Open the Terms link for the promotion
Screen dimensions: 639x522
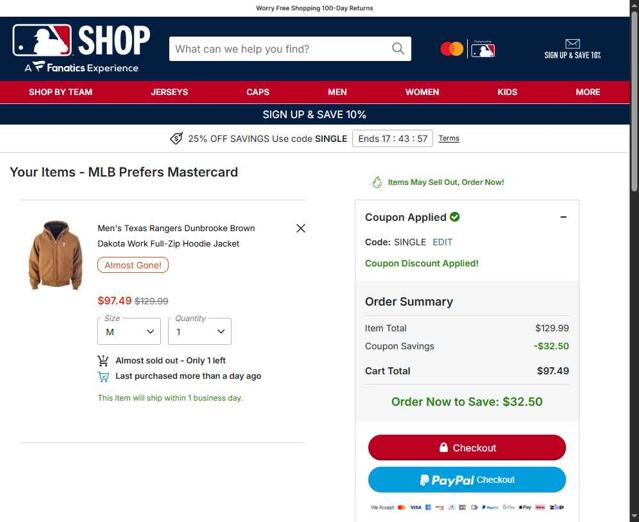click(x=449, y=139)
